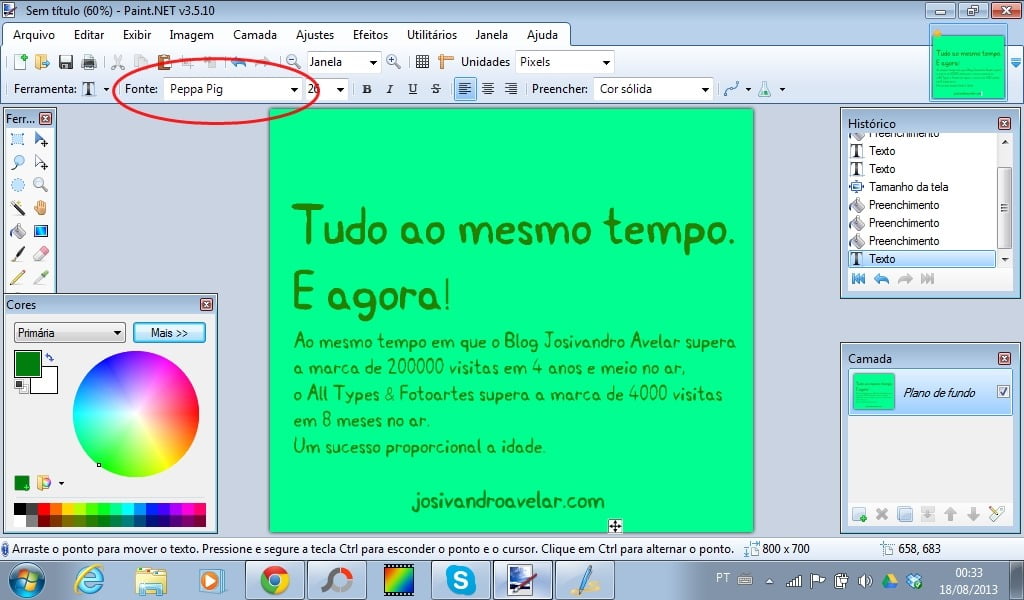Paste from clipboard using the Paste icon

(x=164, y=62)
